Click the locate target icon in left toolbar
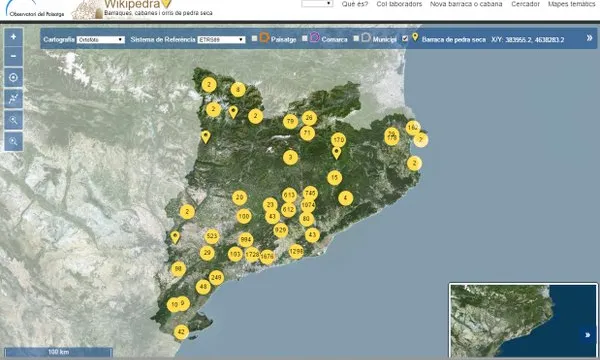Image resolution: width=600 pixels, height=360 pixels. [13, 78]
